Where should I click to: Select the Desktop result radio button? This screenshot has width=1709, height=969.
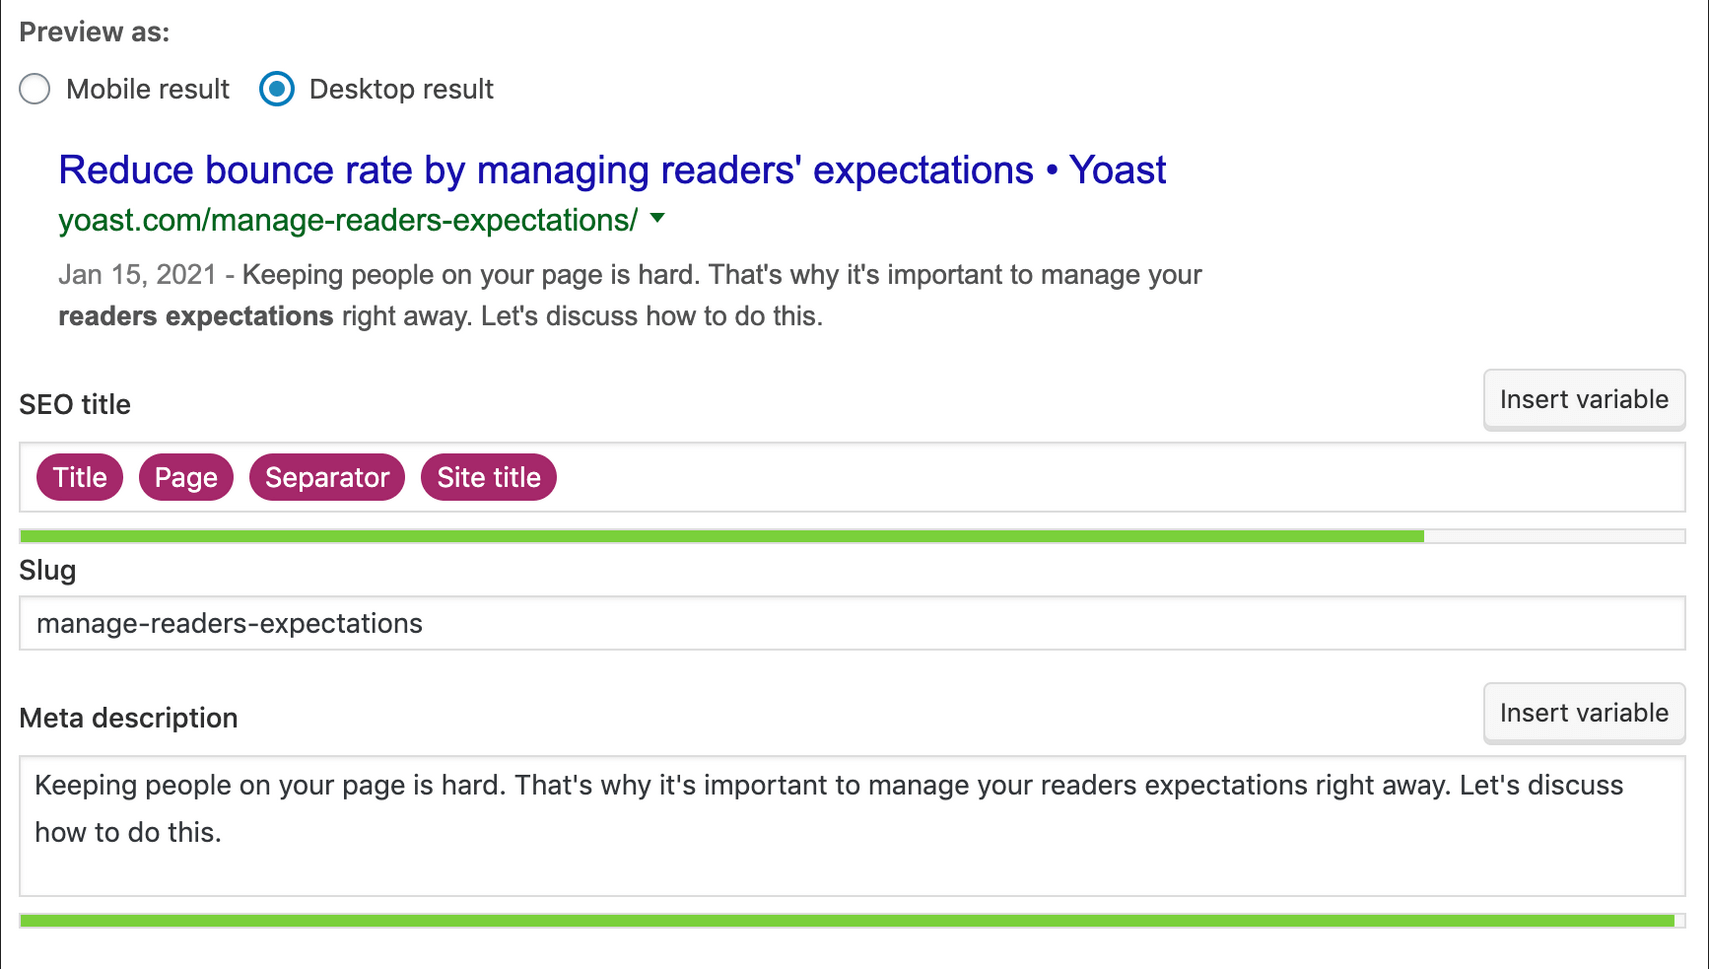(x=277, y=89)
